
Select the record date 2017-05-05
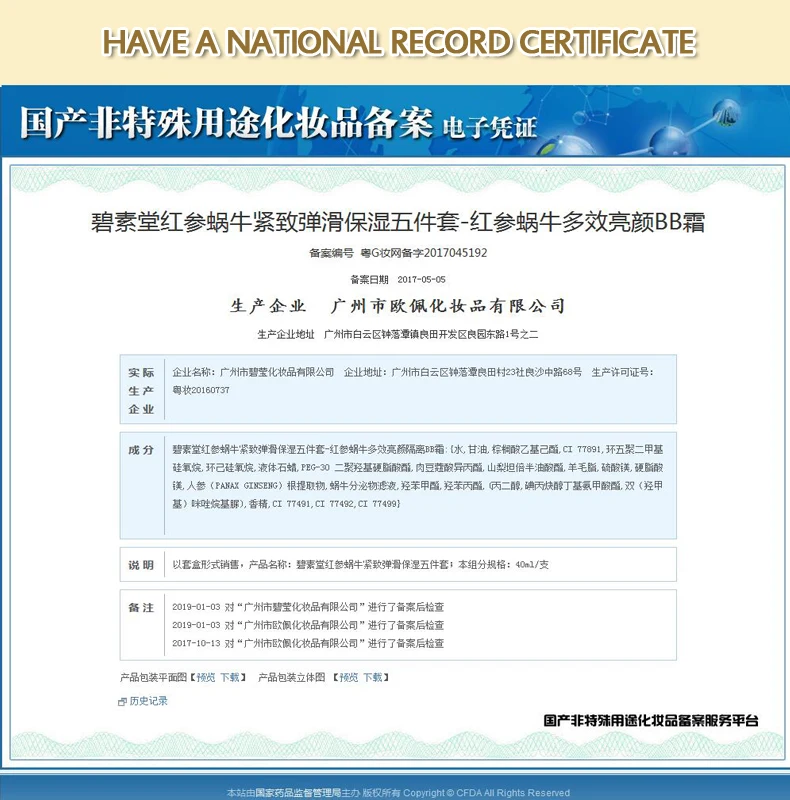tap(422, 280)
